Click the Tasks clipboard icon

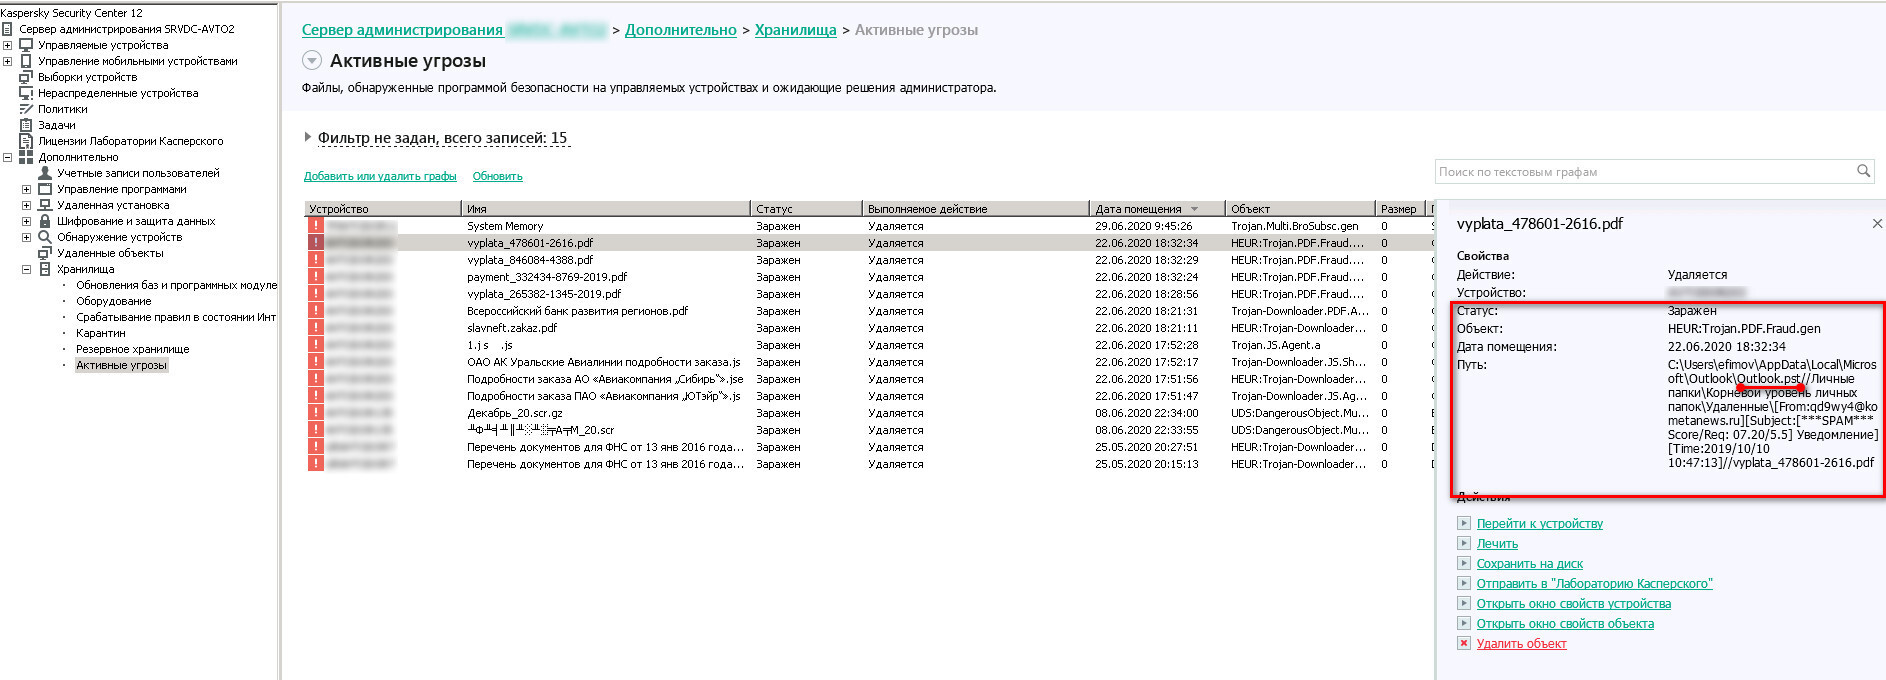coord(26,125)
